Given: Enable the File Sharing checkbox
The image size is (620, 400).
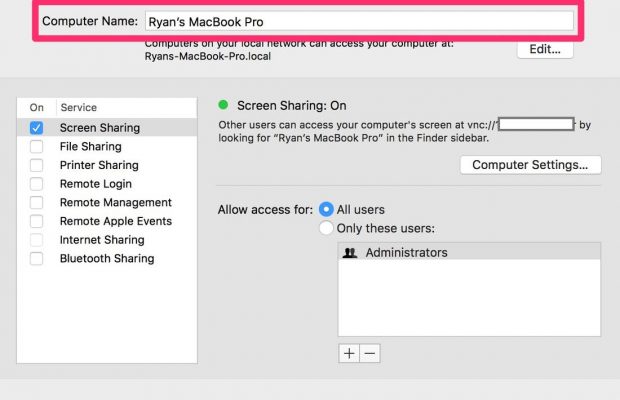Looking at the screenshot, I should 37,147.
